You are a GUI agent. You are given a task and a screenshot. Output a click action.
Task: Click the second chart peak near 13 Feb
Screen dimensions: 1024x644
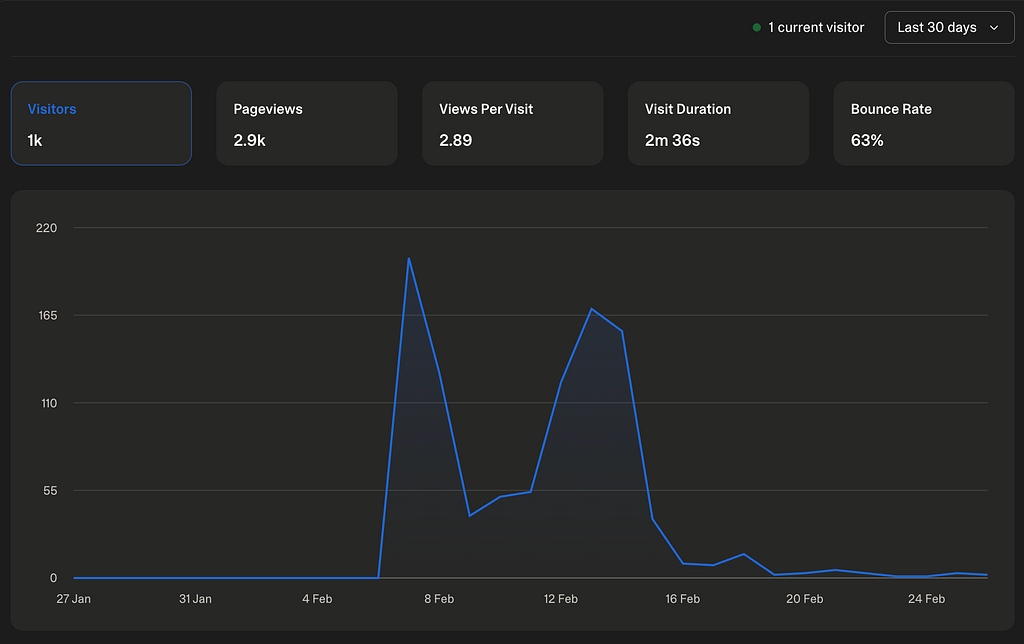(x=592, y=309)
